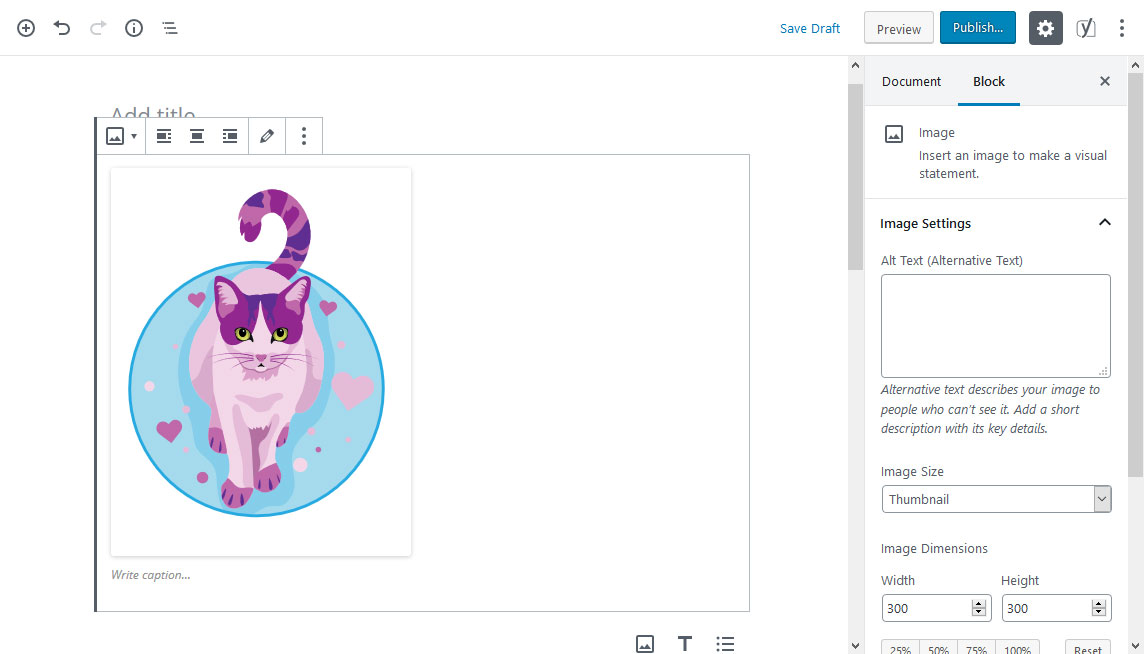Open the change block type dropdown arrow
This screenshot has height=654, width=1144.
[x=133, y=135]
